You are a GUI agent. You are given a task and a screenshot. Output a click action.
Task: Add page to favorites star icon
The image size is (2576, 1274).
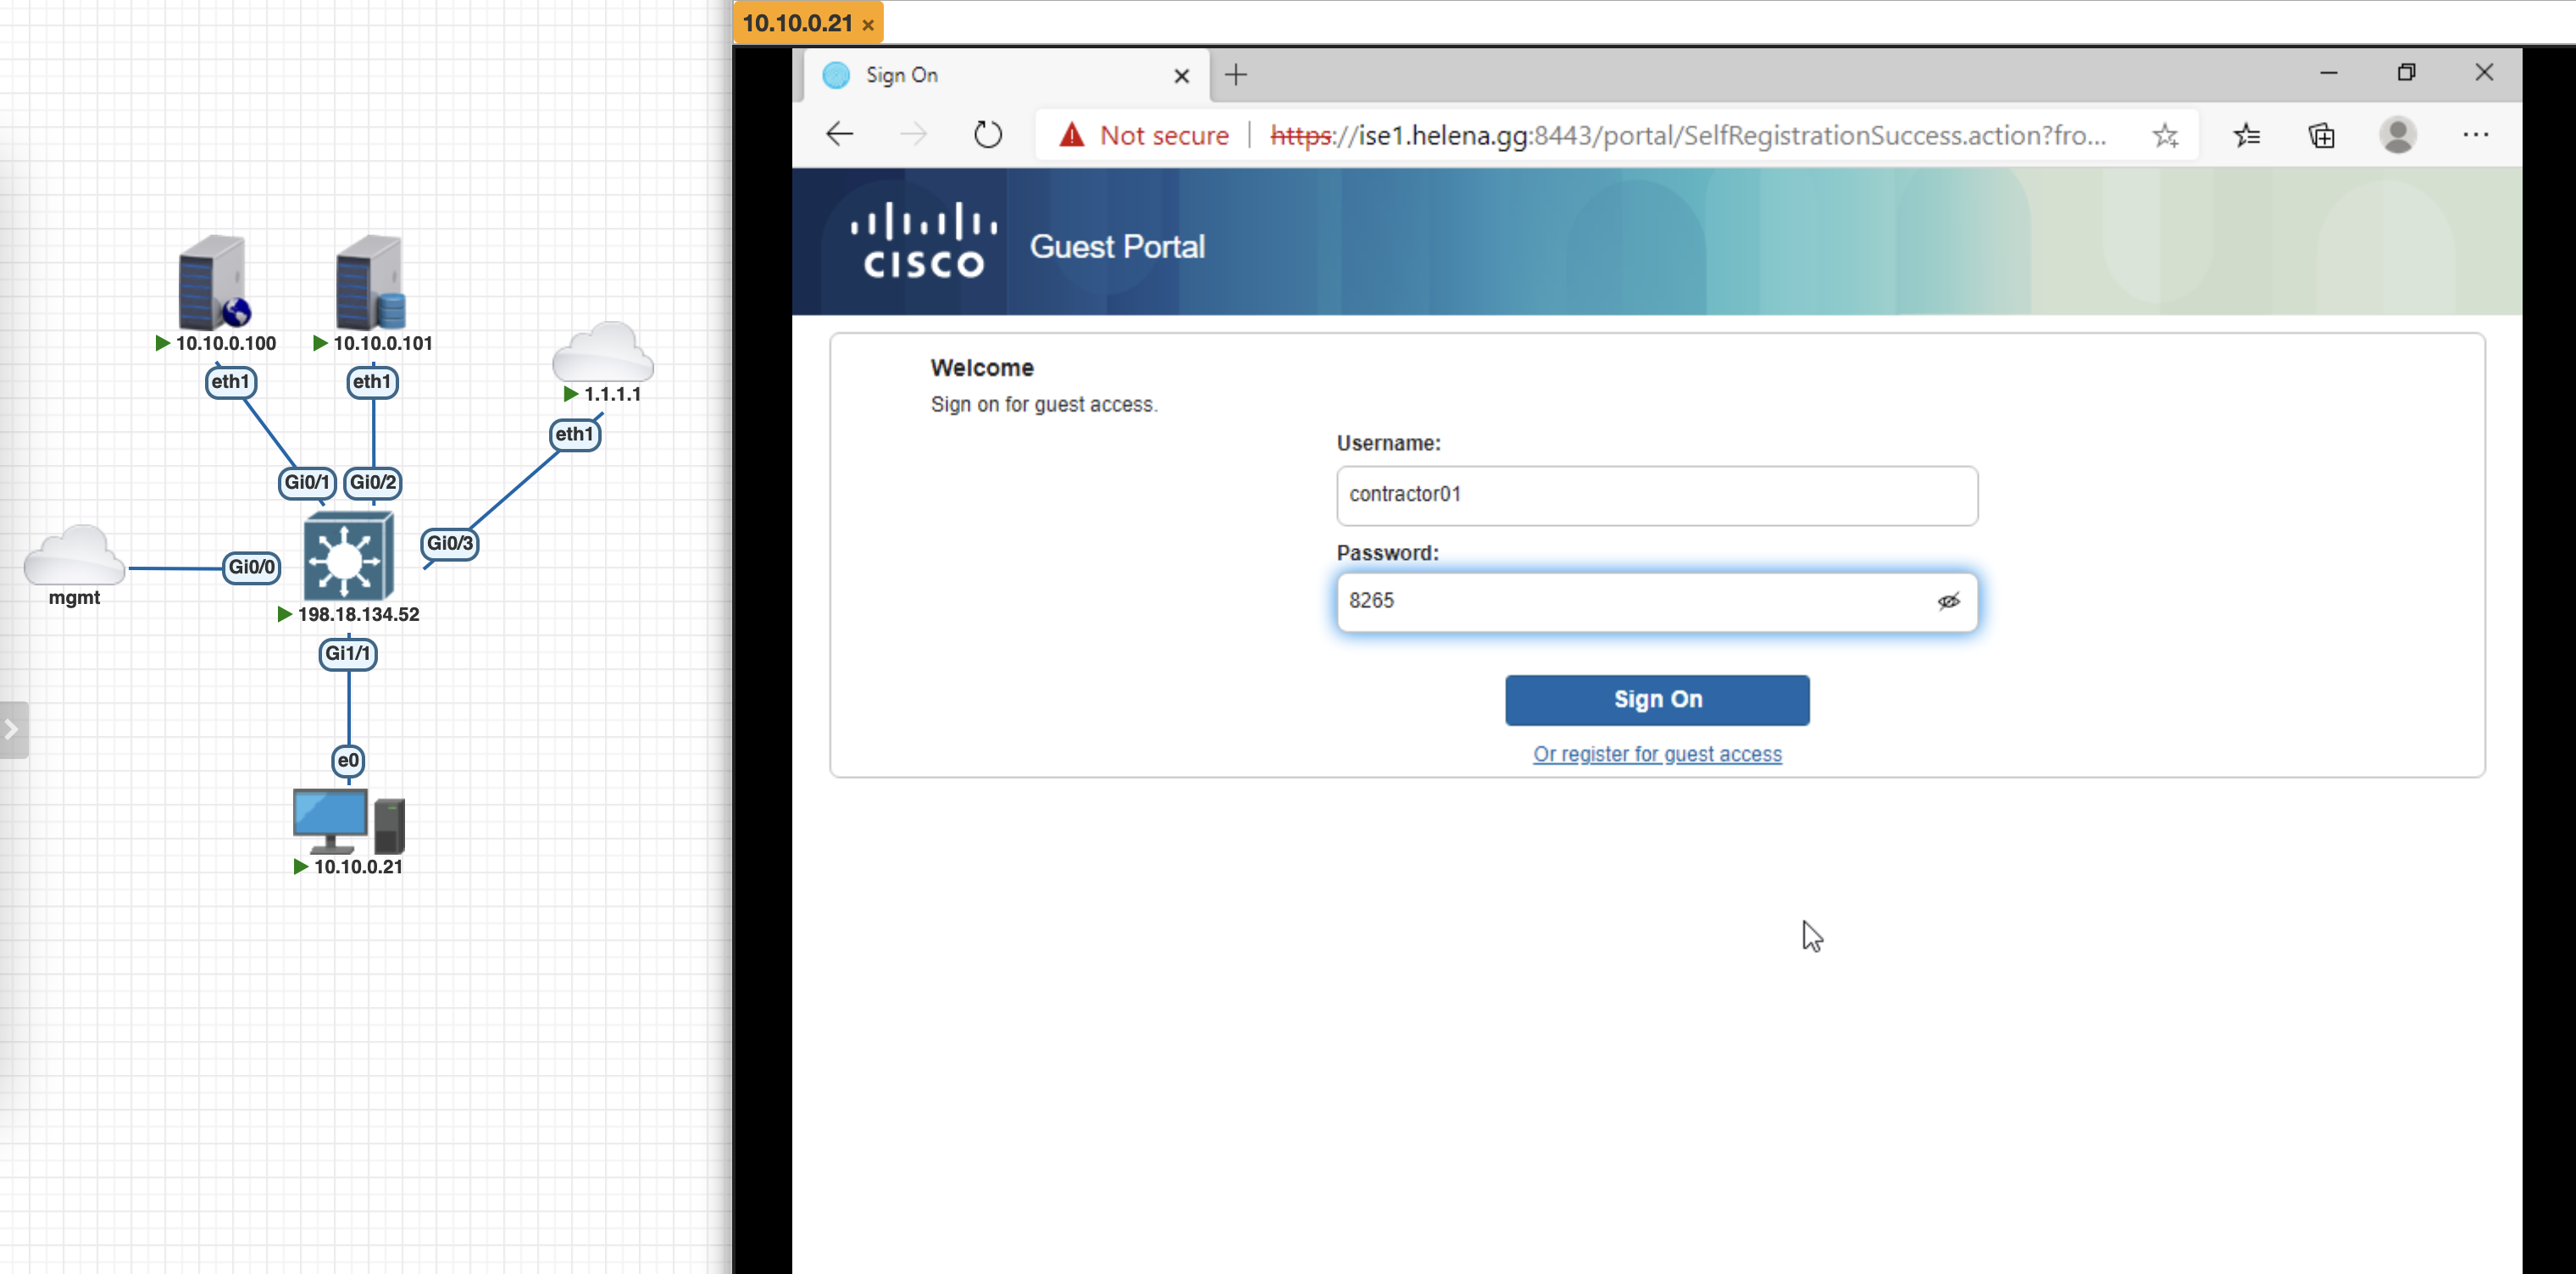click(x=2165, y=135)
